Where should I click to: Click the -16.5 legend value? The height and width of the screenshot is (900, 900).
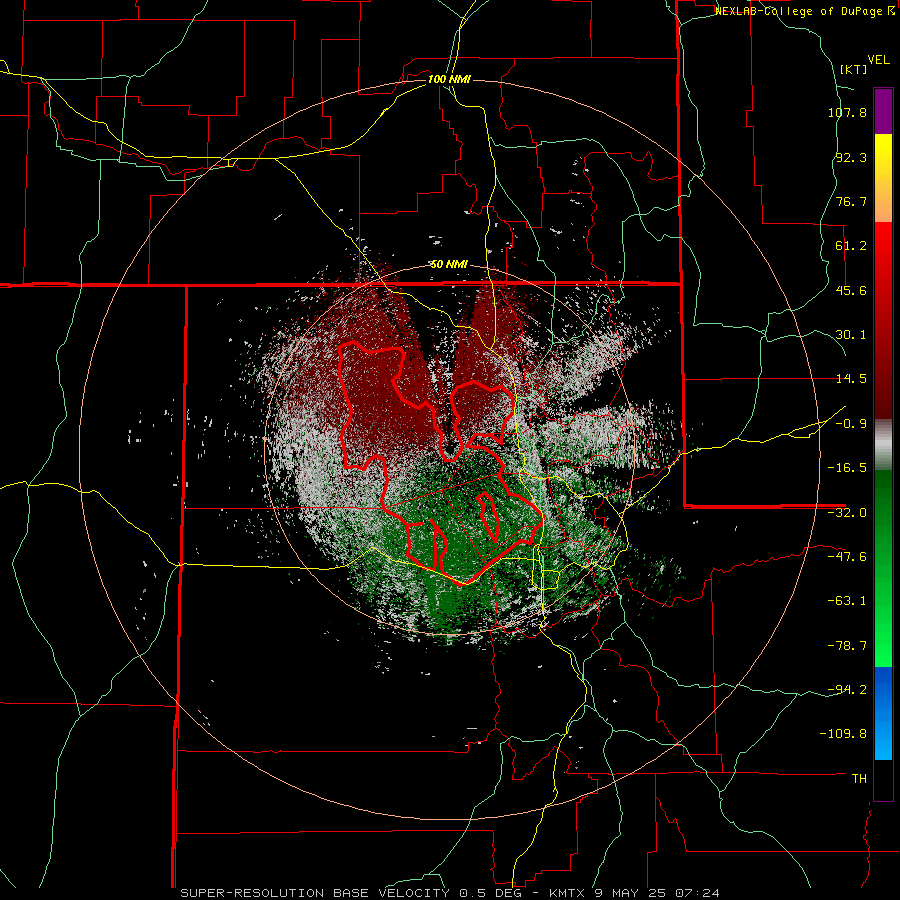click(x=847, y=468)
